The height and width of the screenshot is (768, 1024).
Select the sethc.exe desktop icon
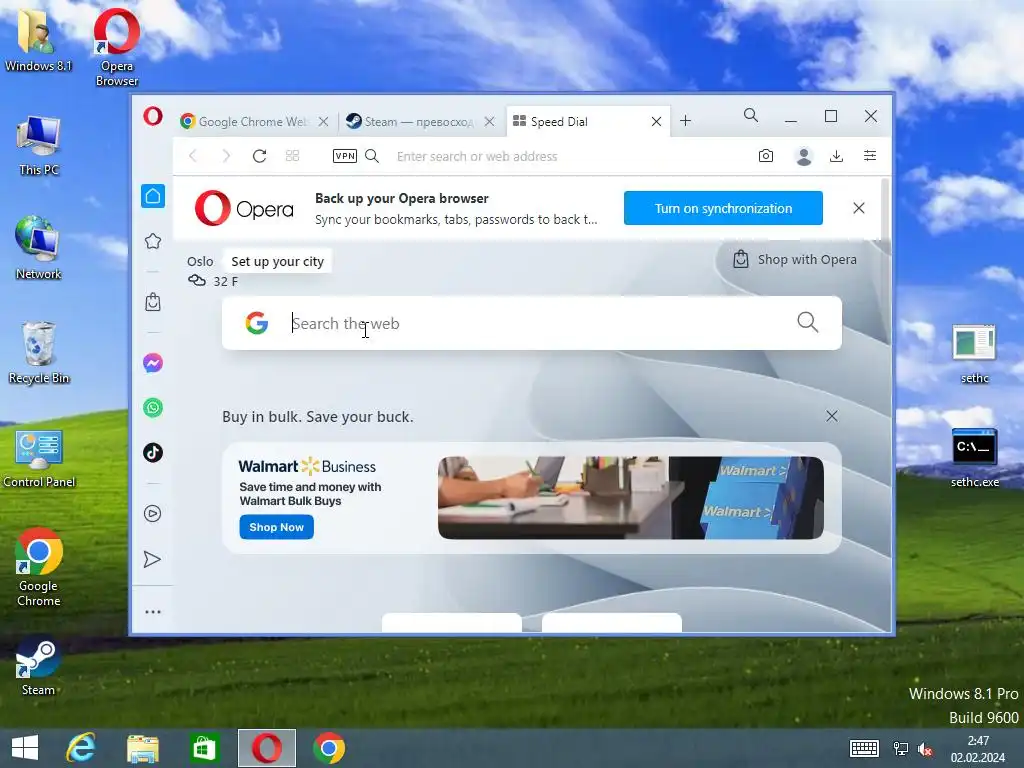[x=974, y=458]
